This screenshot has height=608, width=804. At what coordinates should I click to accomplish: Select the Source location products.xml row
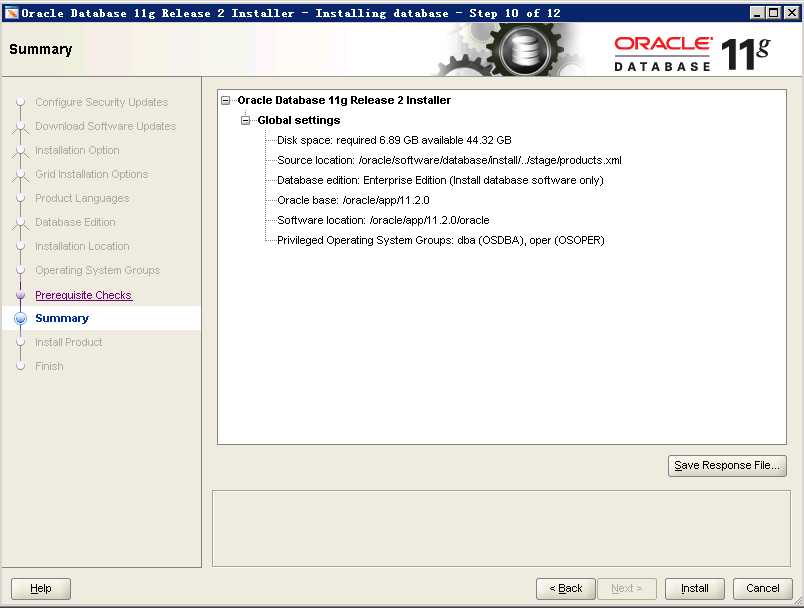click(449, 160)
